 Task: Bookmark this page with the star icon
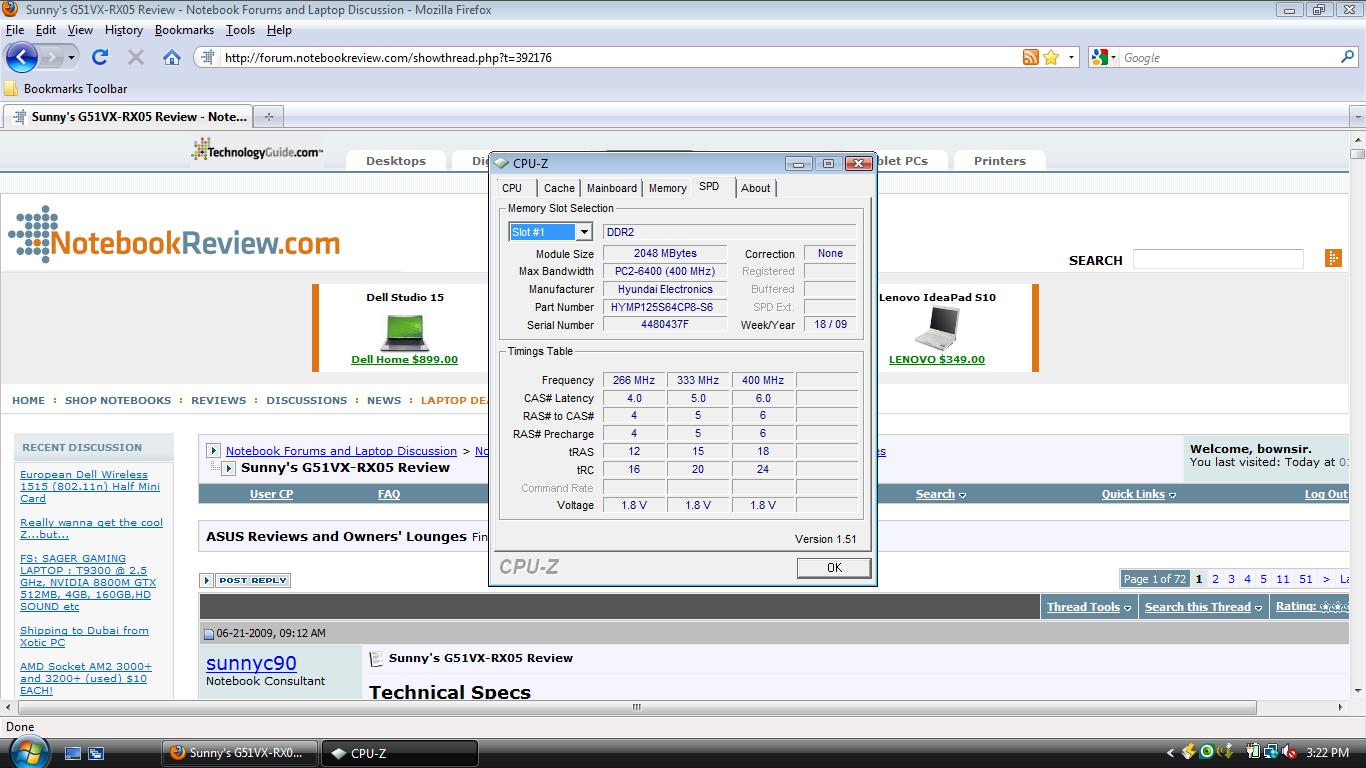pyautogui.click(x=1051, y=57)
